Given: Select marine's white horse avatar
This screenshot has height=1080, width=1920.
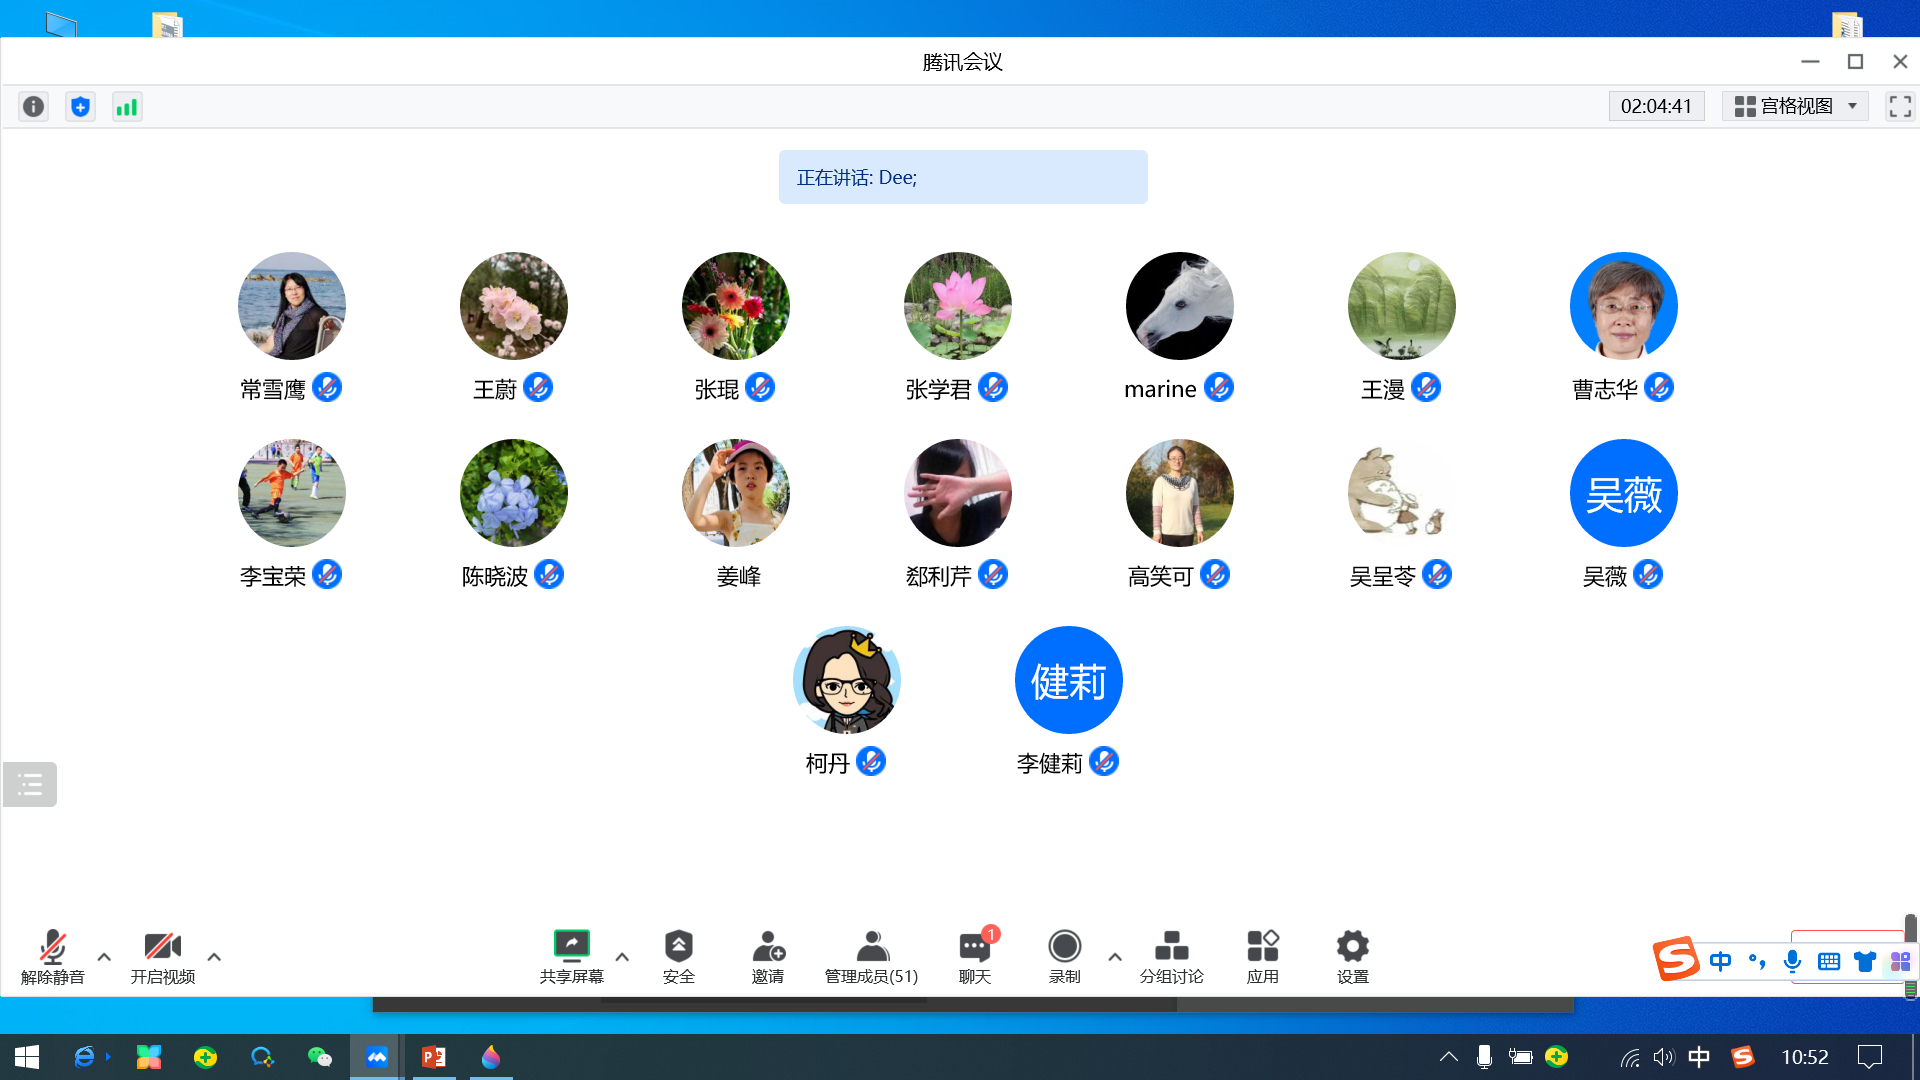Looking at the screenshot, I should [x=1180, y=306].
